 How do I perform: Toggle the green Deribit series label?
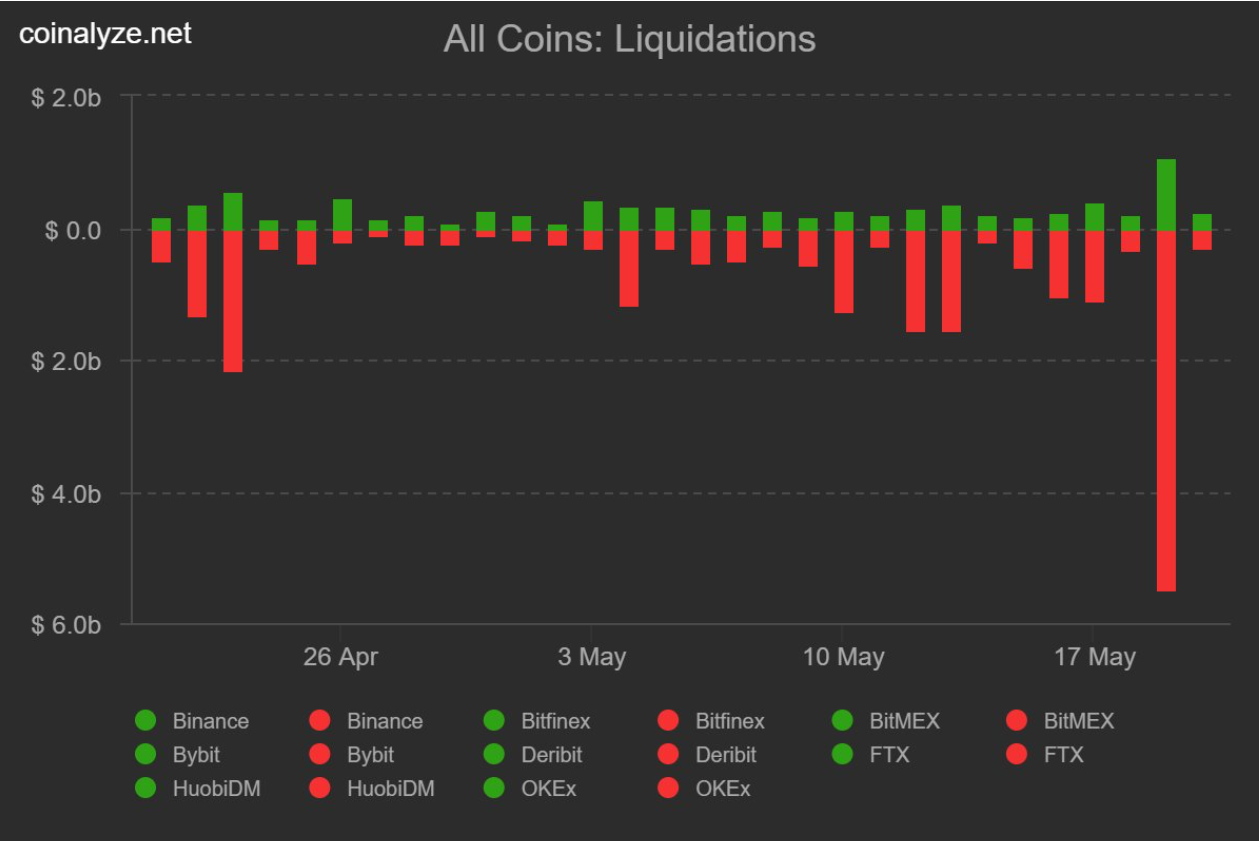pos(551,754)
